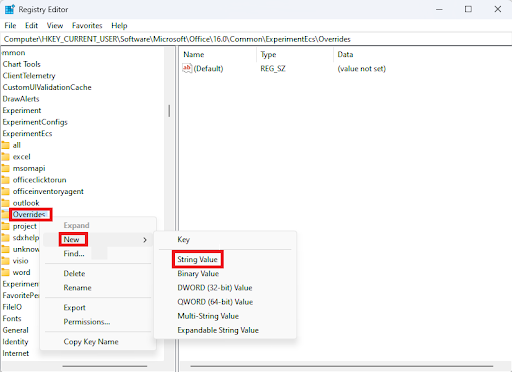Select the General key
The width and height of the screenshot is (512, 372).
(16, 330)
